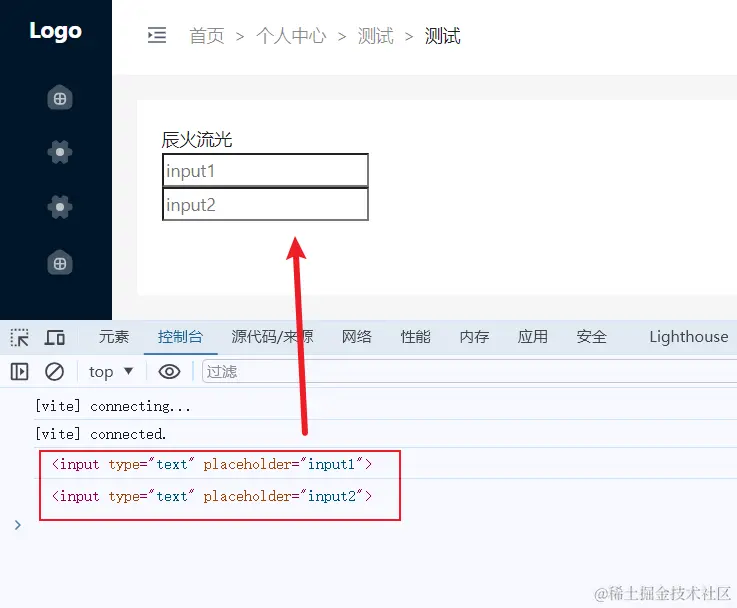Go to 个人中心 in the breadcrumb
737x608 pixels.
(291, 36)
